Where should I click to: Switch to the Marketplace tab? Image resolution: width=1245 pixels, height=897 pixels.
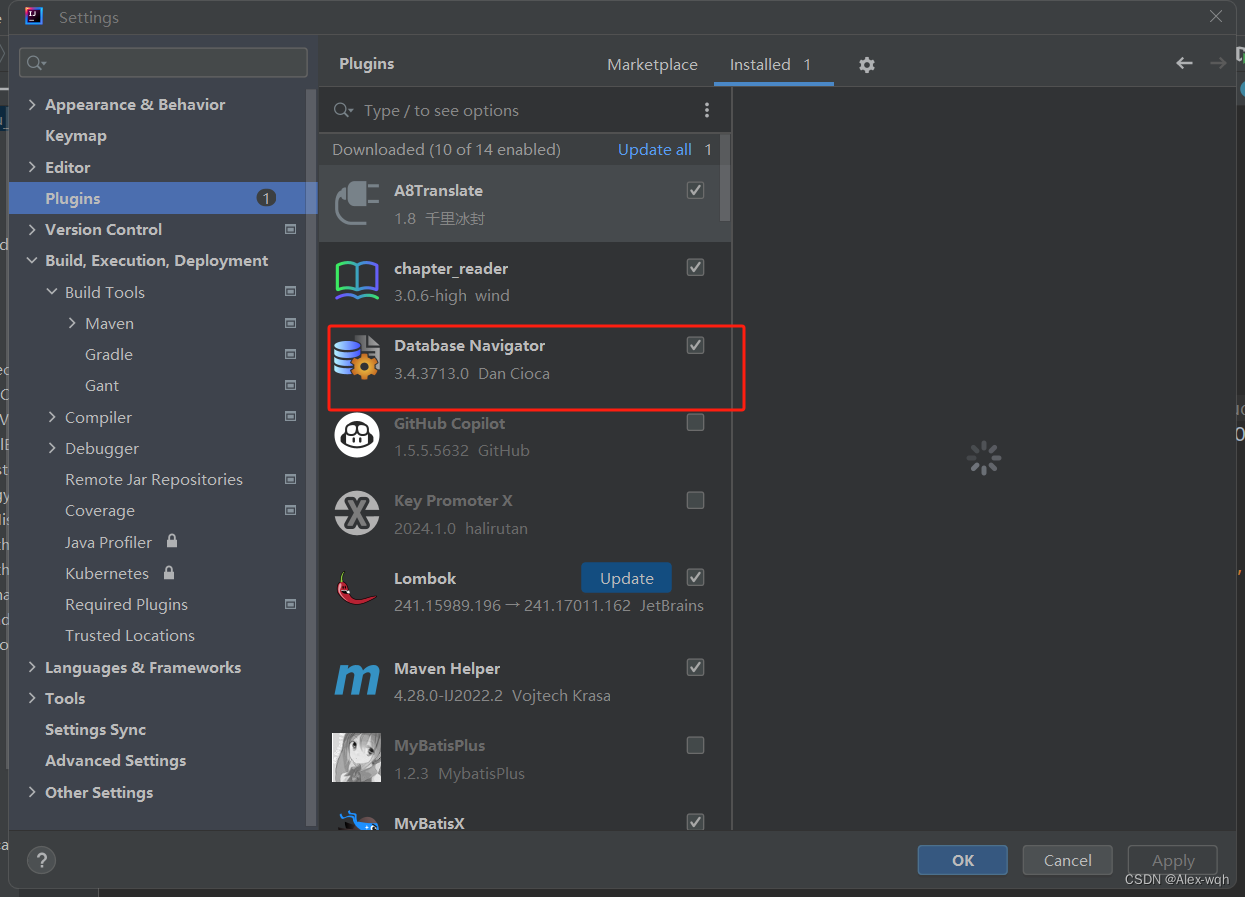652,64
